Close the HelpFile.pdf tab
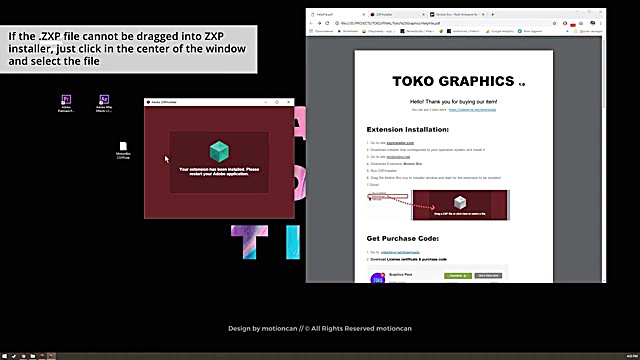The image size is (640, 360). (364, 14)
